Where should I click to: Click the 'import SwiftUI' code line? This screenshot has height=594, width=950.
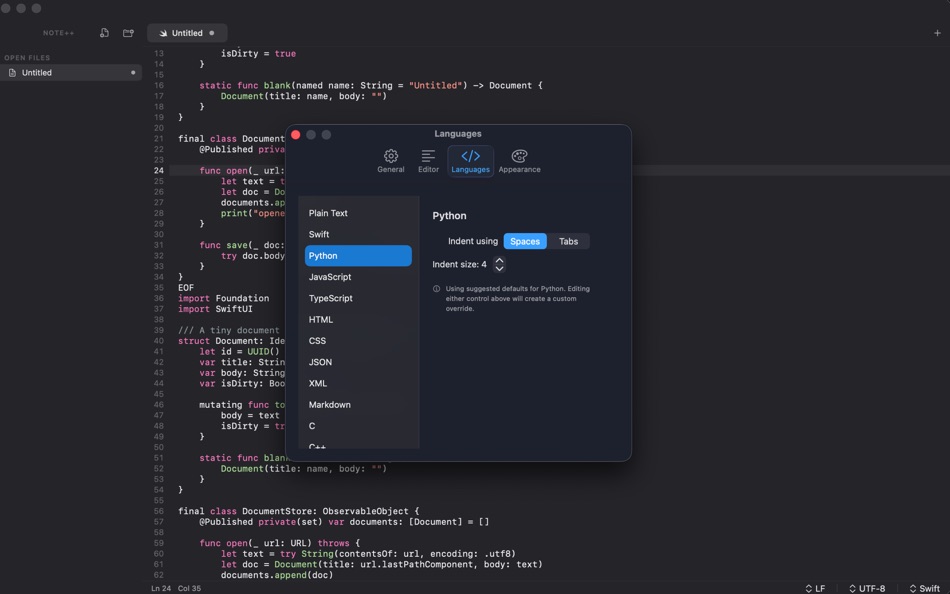pyautogui.click(x=215, y=309)
